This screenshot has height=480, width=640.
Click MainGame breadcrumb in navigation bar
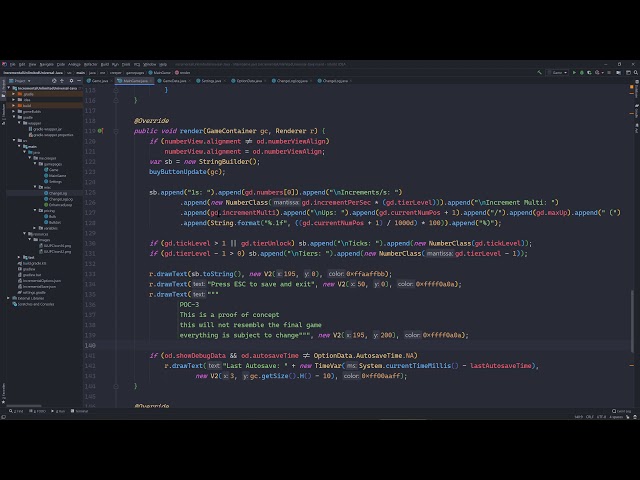point(162,73)
